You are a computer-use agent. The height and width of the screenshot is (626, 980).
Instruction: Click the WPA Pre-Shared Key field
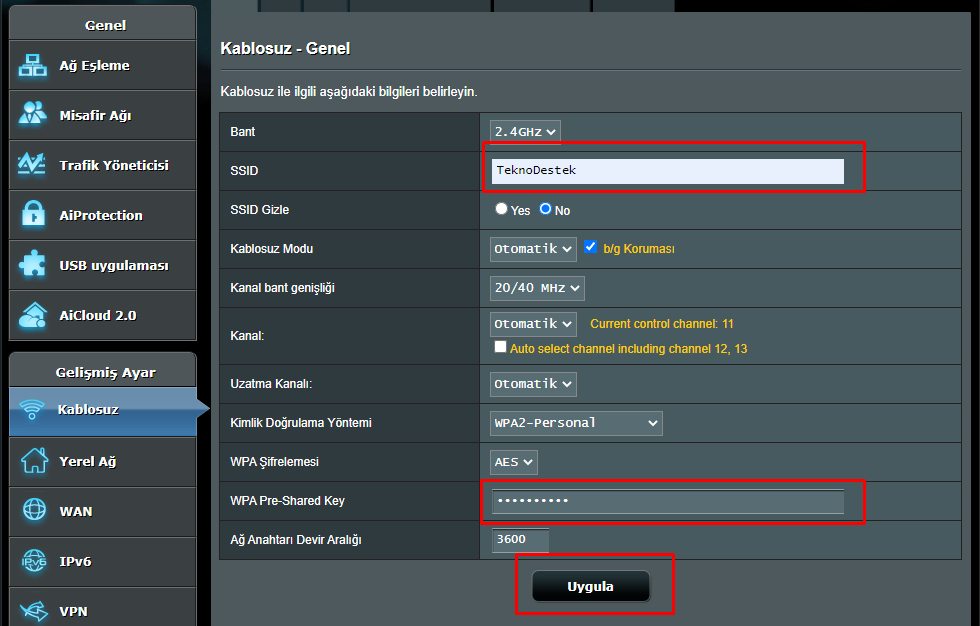coord(667,500)
